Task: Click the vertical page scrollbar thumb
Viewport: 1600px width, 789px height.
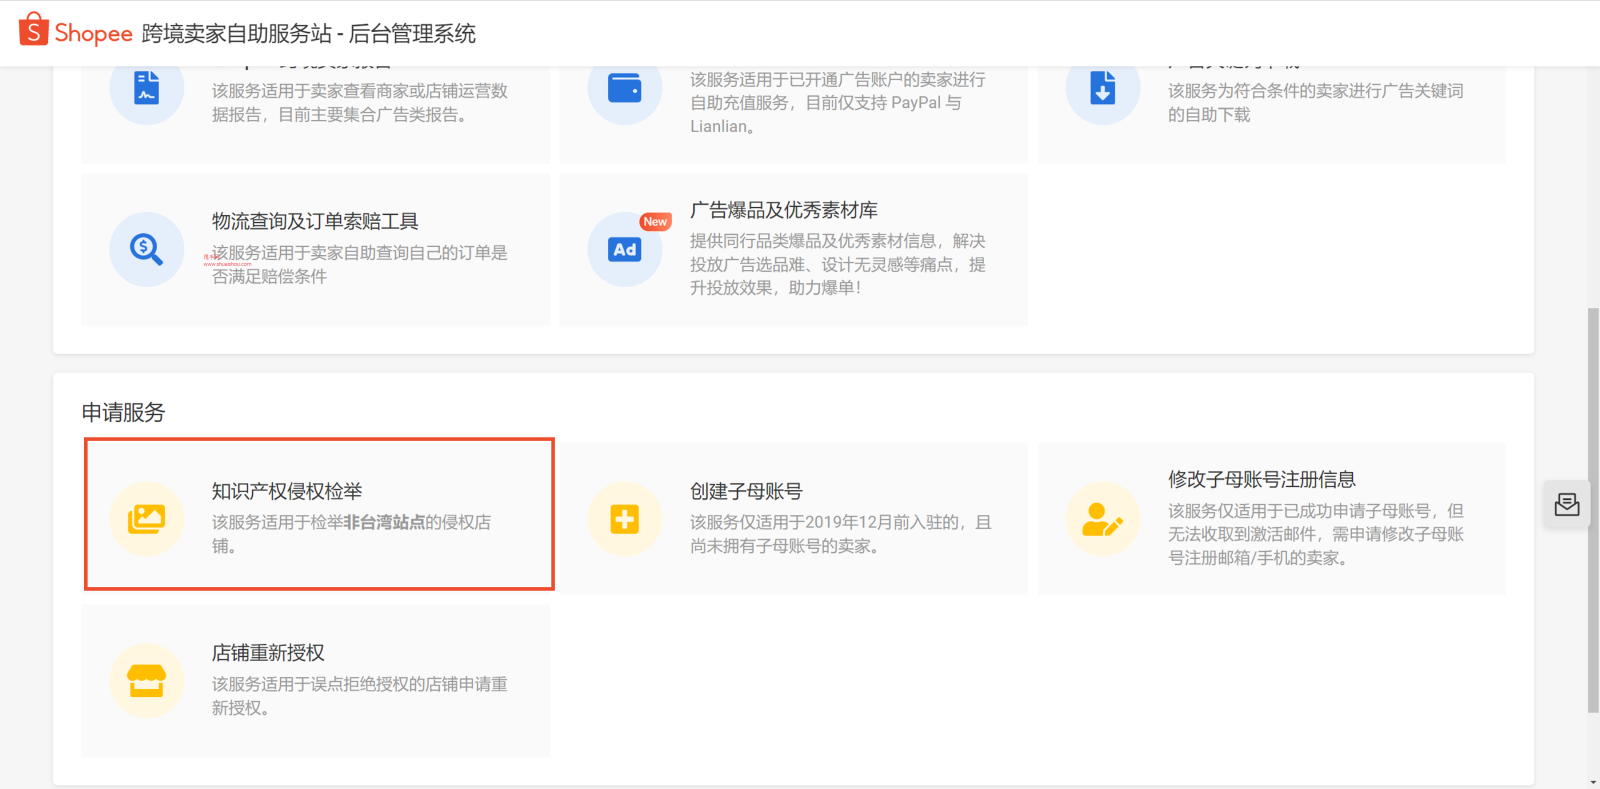Action: [1593, 510]
